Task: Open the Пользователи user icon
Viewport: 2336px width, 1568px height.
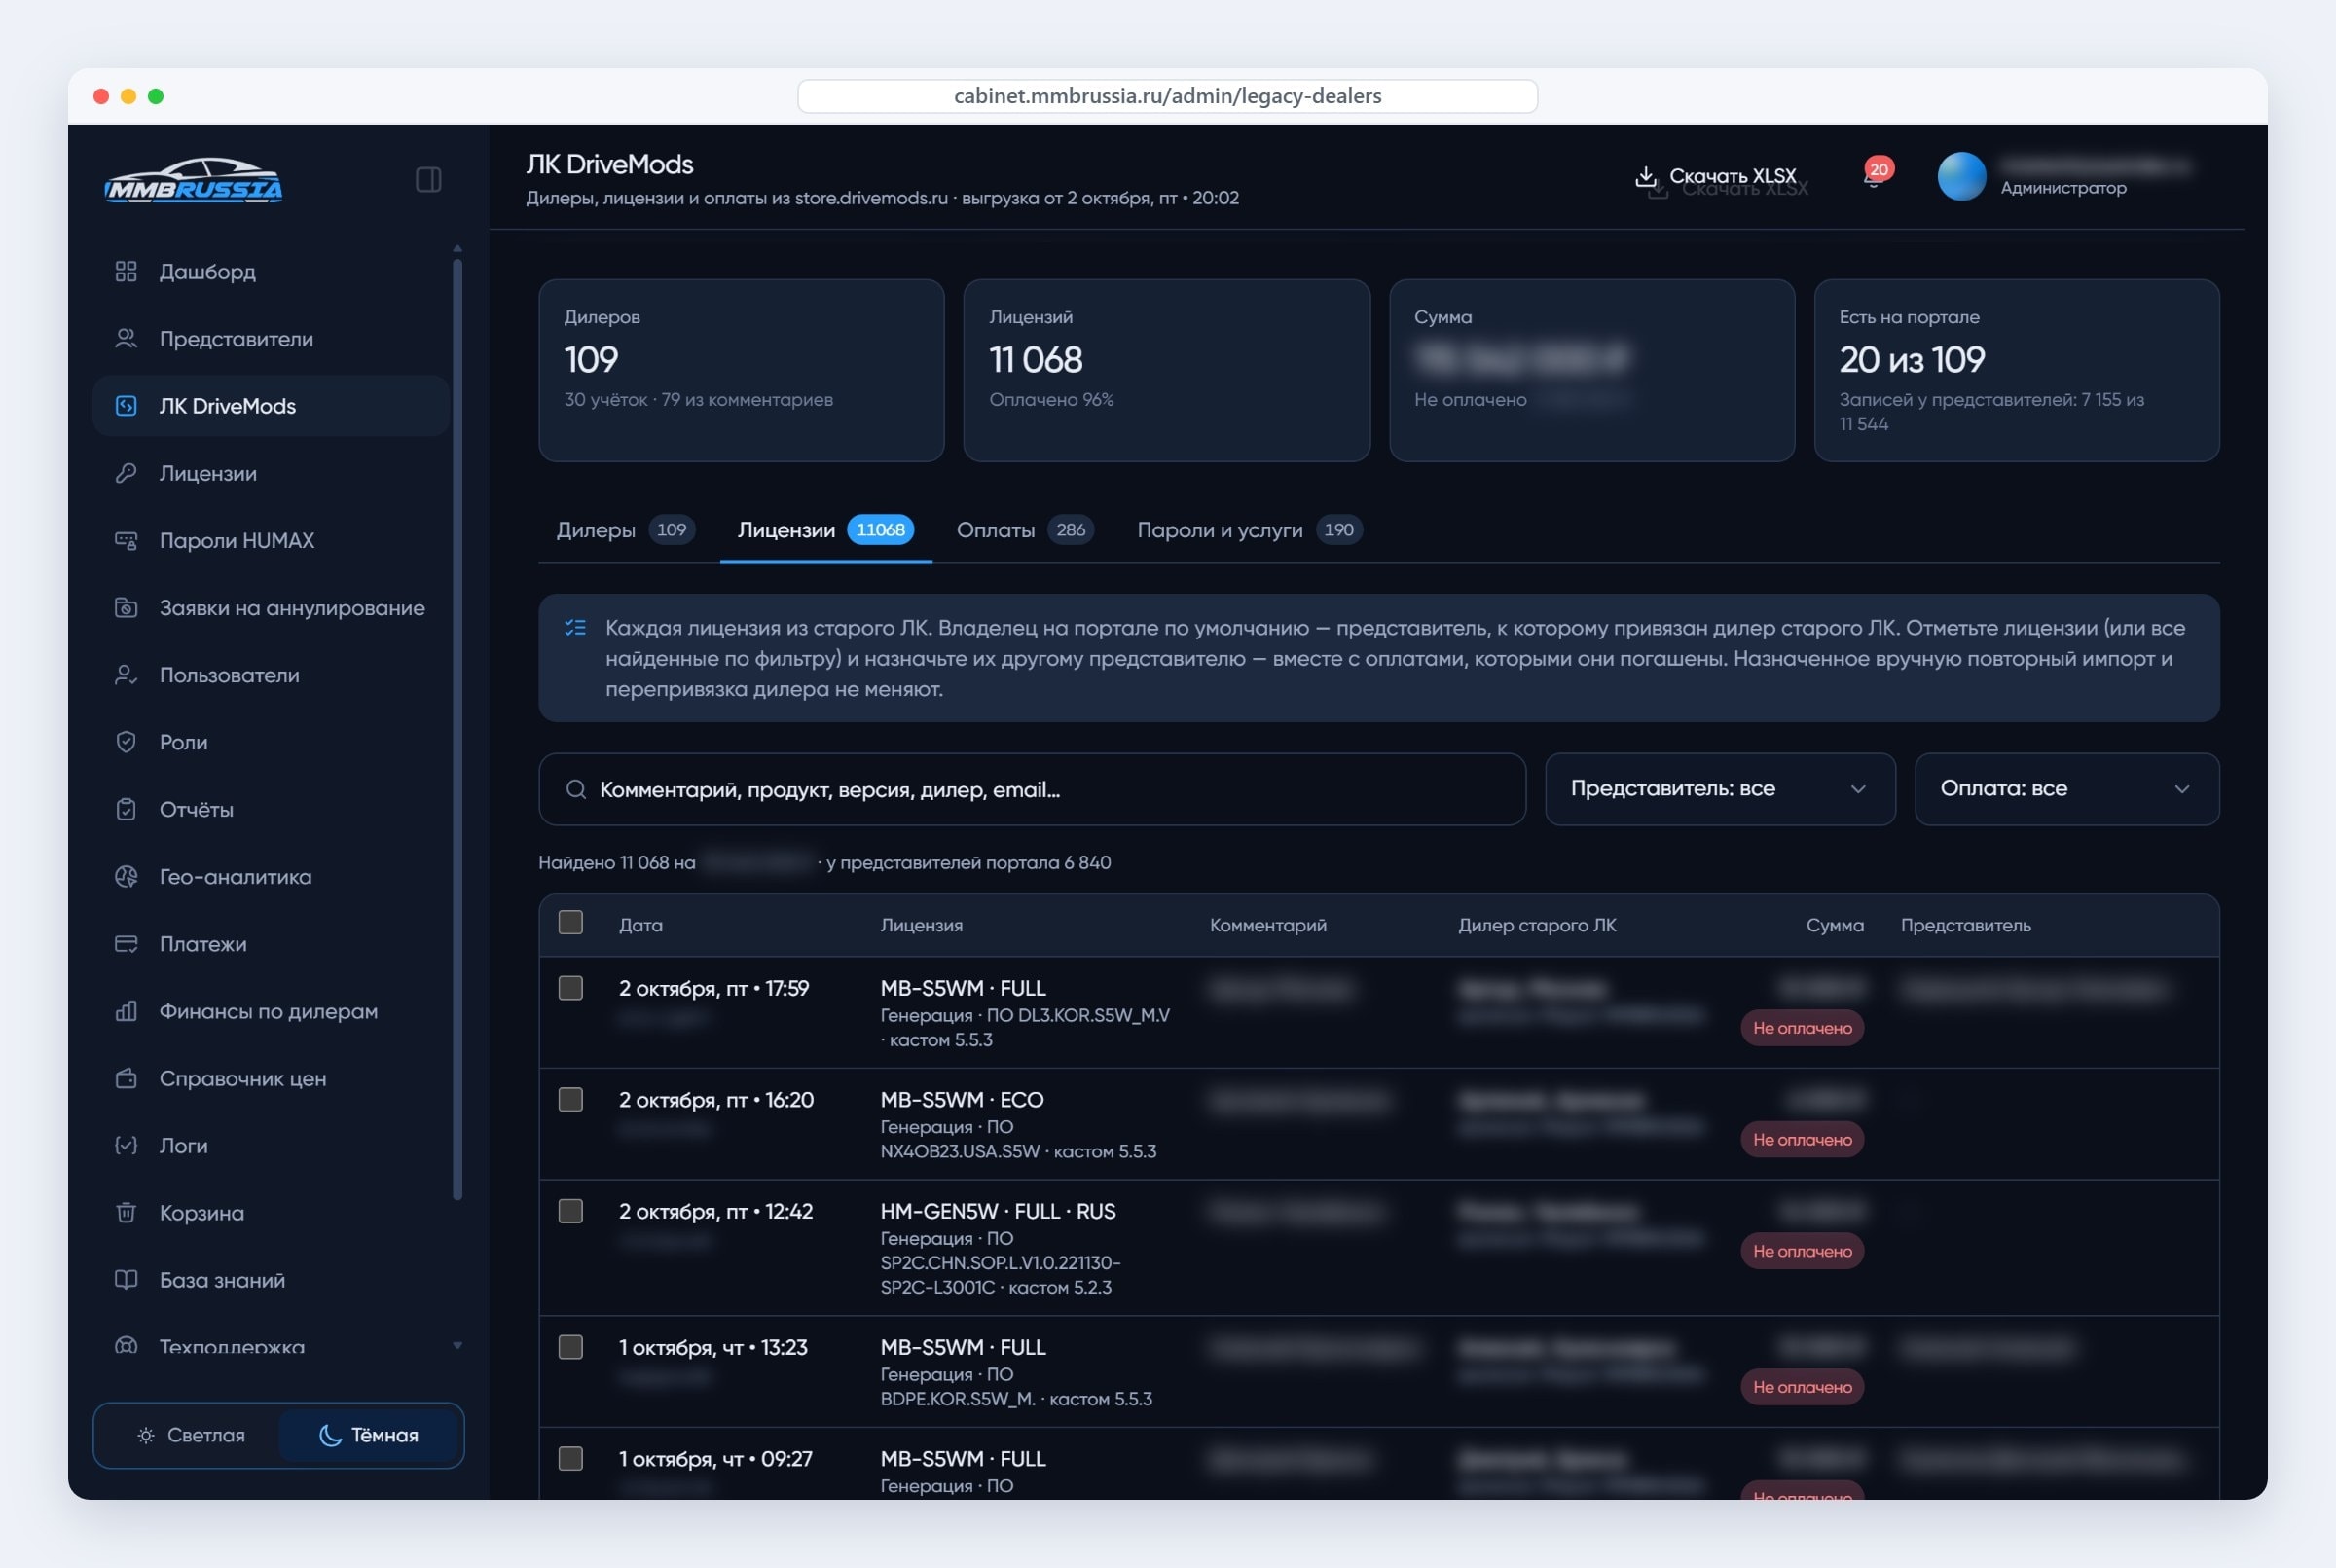Action: coord(126,675)
